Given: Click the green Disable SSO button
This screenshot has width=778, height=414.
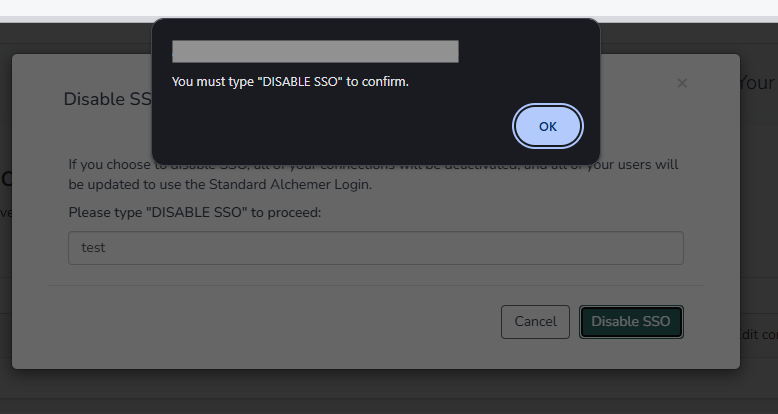Looking at the screenshot, I should pos(631,322).
